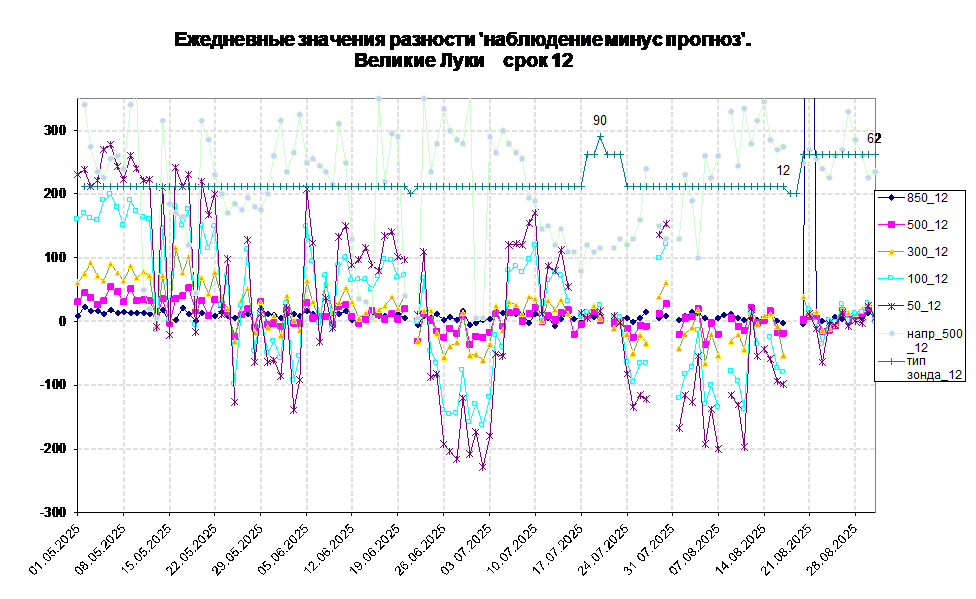
Task: Click the 850_12 dark blue diamond legend marker
Action: pyautogui.click(x=890, y=198)
